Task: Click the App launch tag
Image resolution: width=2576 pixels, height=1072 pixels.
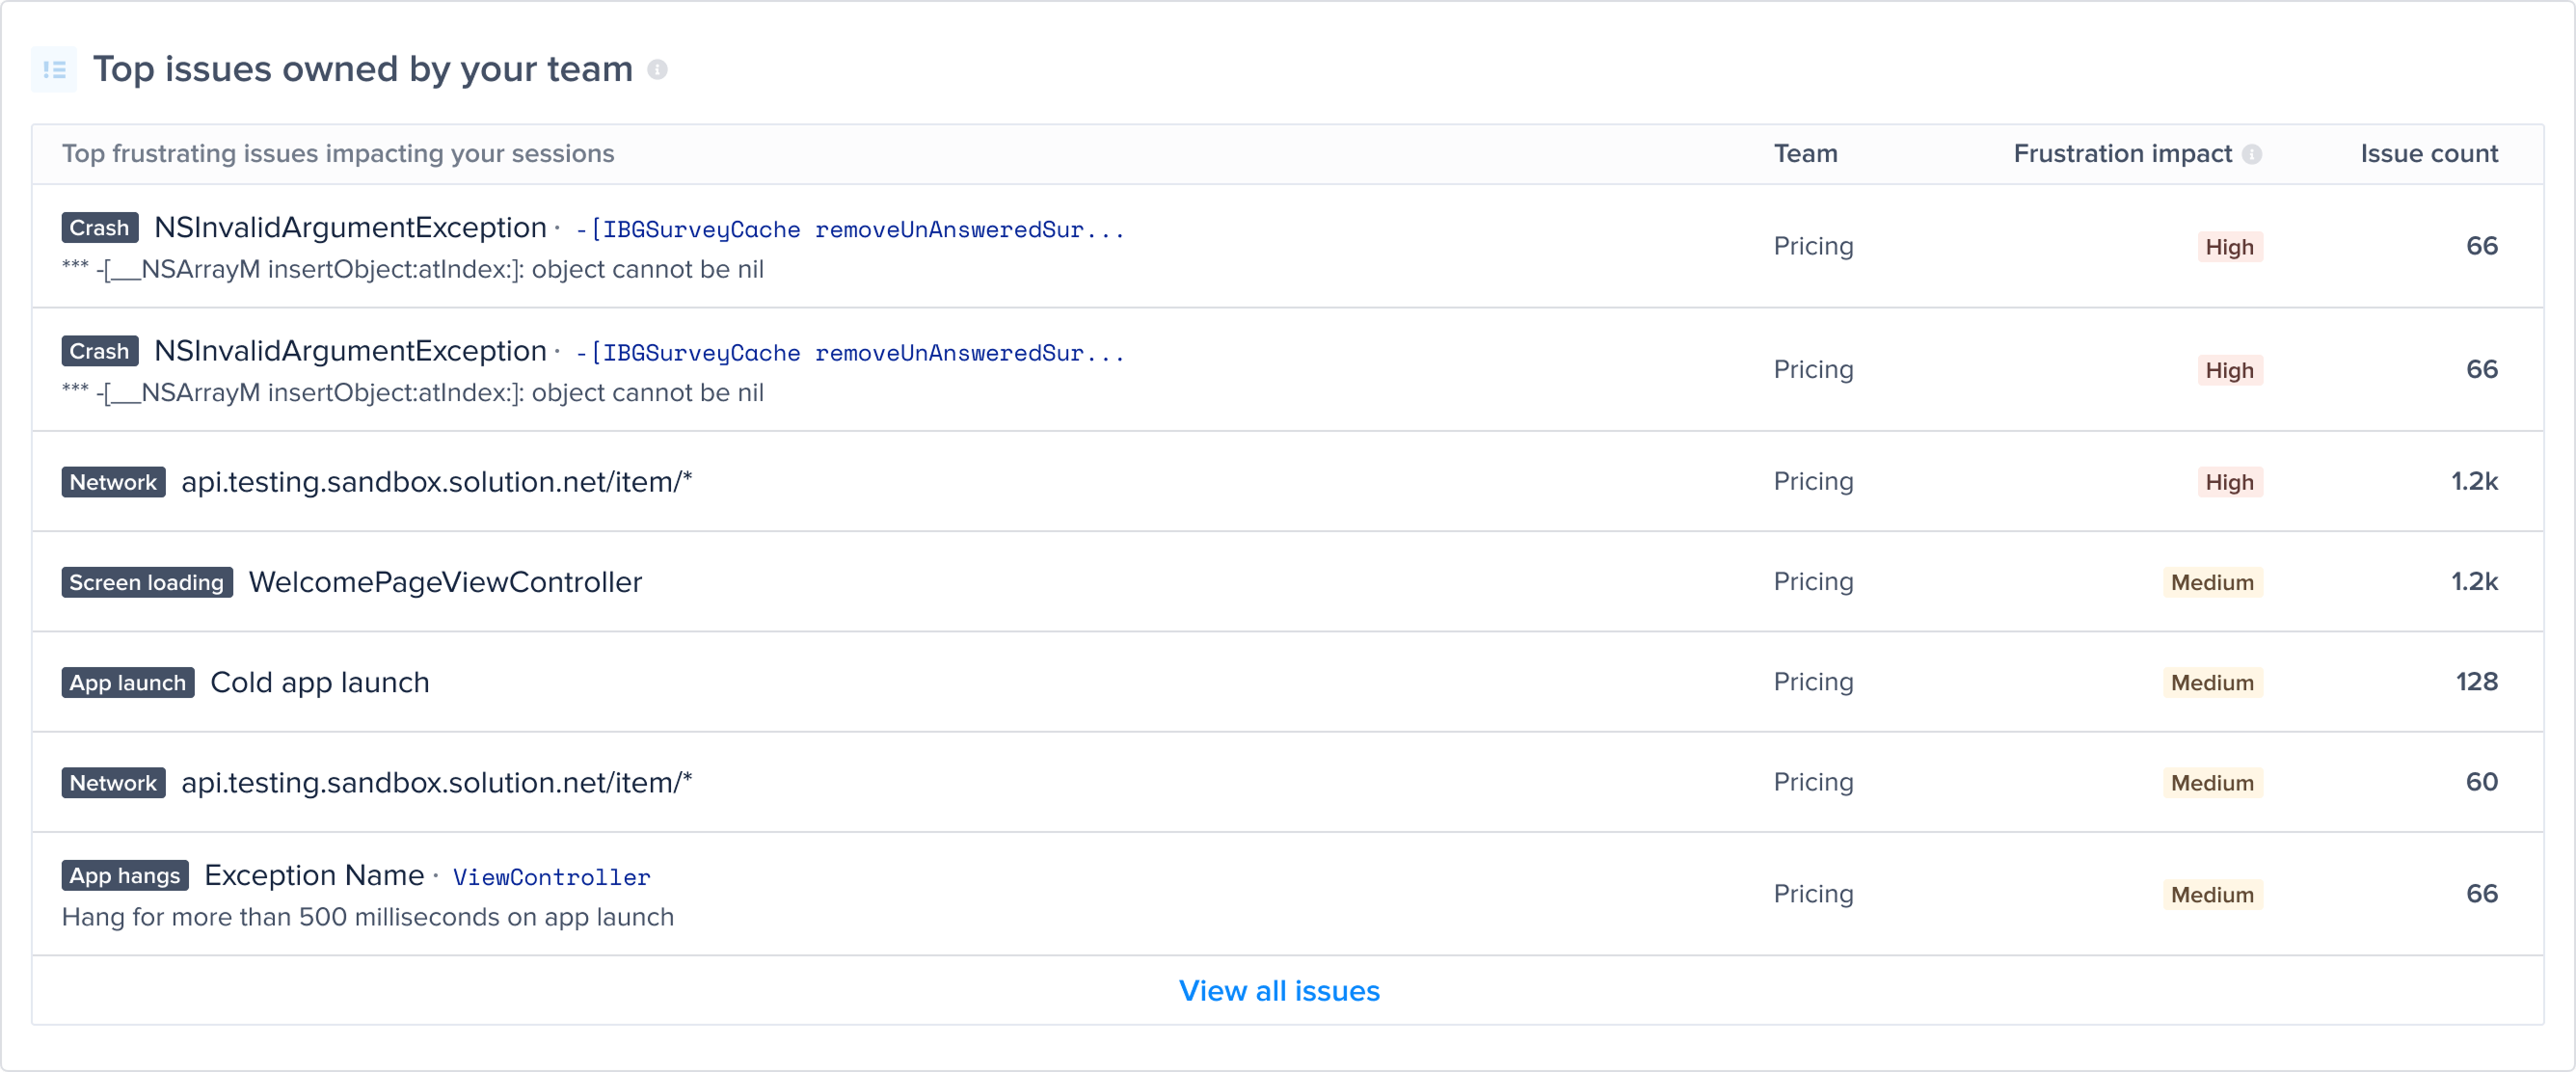Action: tap(128, 682)
